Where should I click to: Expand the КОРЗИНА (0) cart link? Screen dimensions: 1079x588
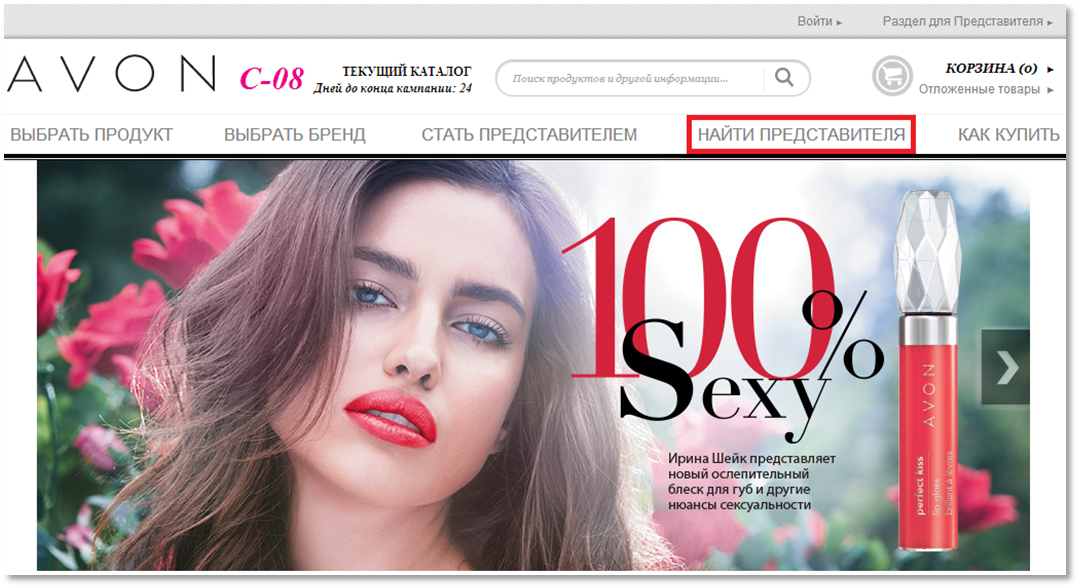point(999,68)
